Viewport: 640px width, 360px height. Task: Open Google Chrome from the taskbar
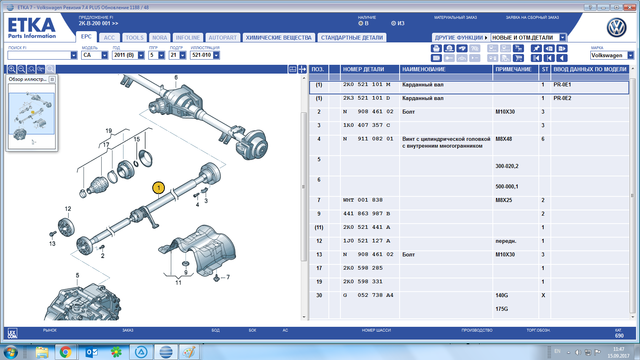click(65, 352)
